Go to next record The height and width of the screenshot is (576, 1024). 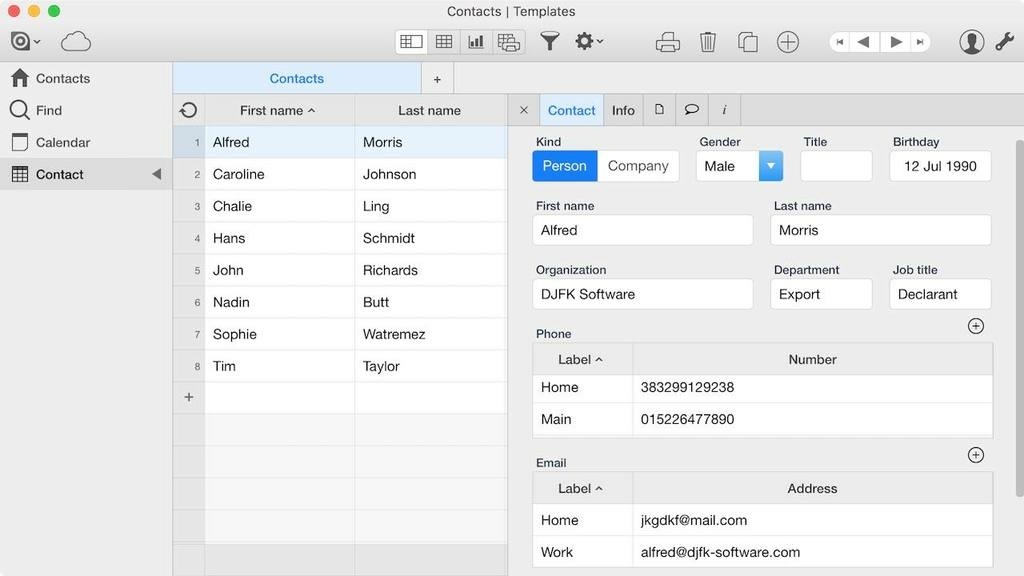[896, 42]
